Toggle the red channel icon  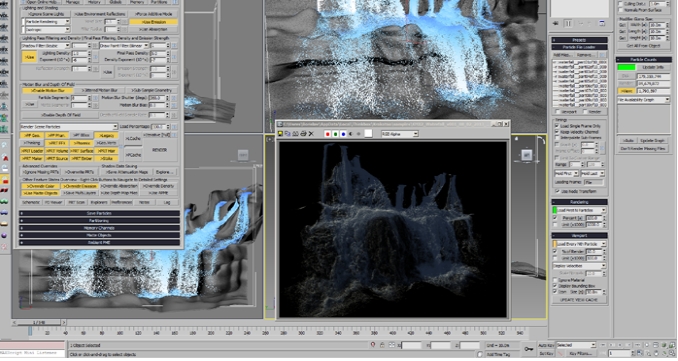point(327,134)
